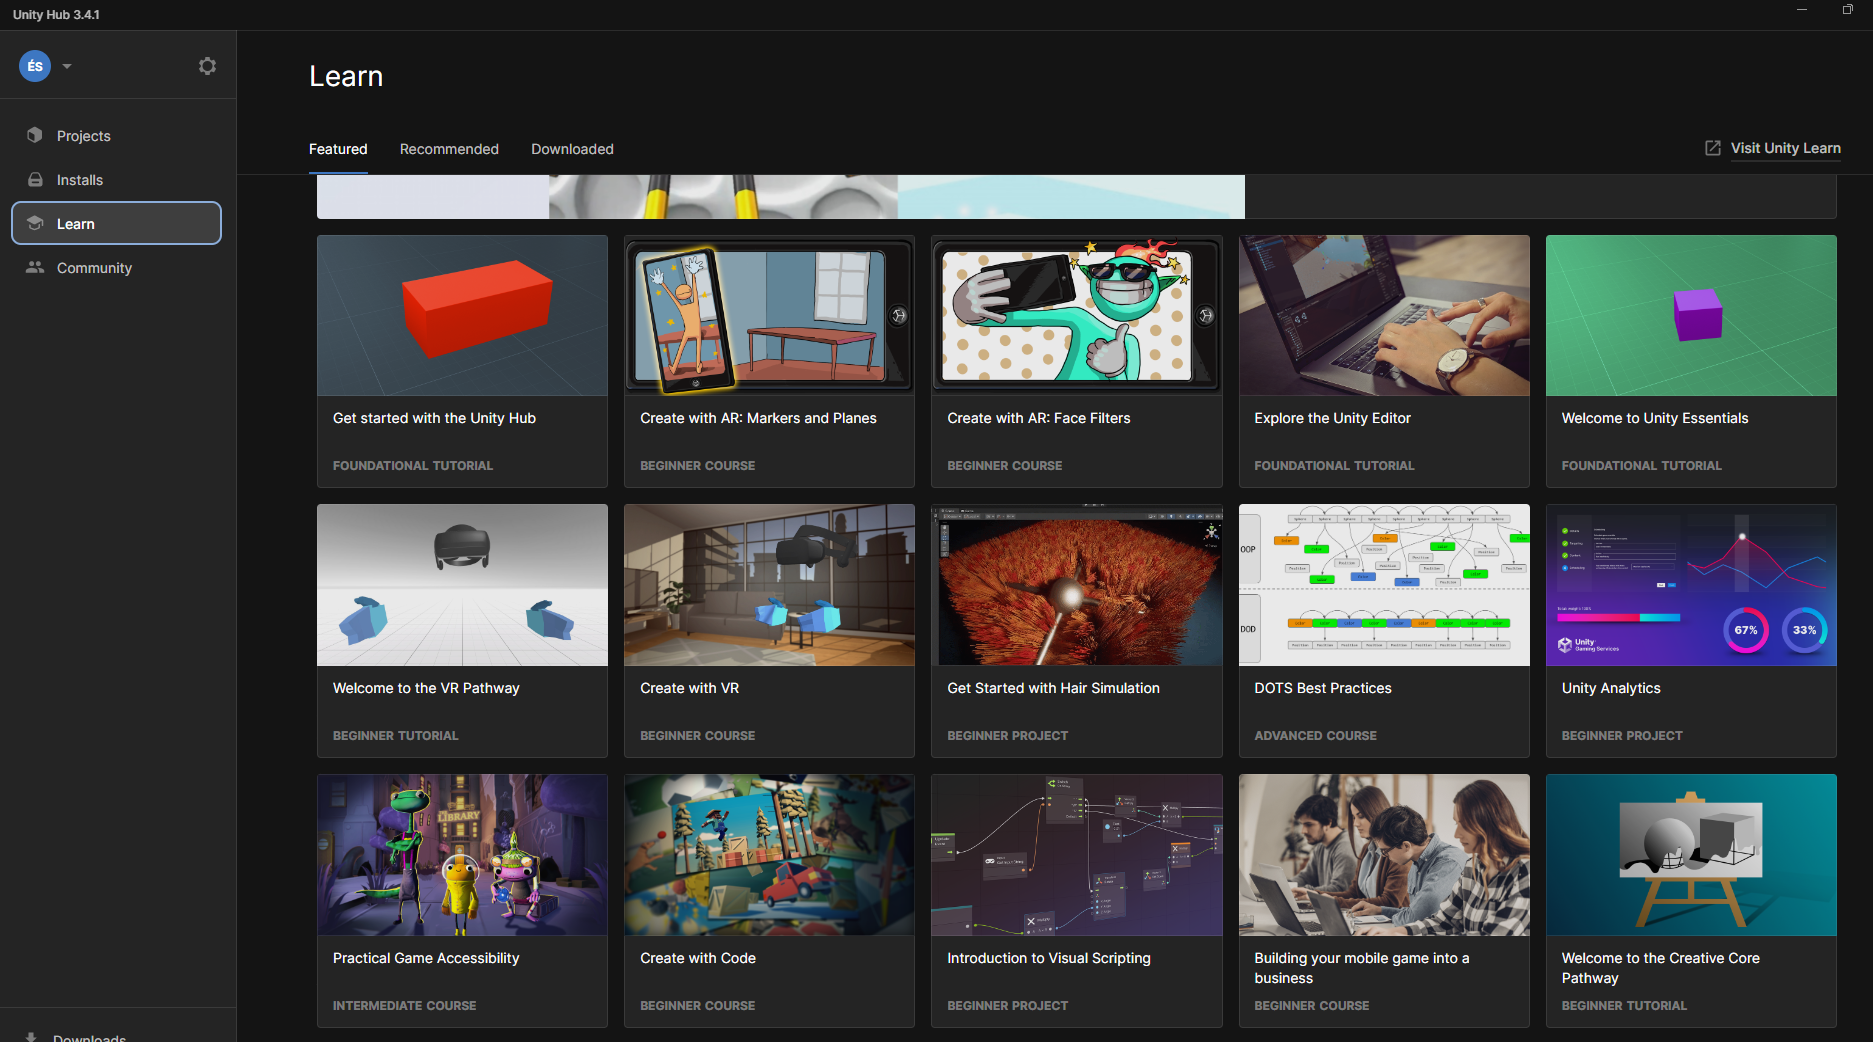Screen dimensions: 1873x1042
Task: Click the Learn graduation cap icon
Action: click(x=35, y=223)
